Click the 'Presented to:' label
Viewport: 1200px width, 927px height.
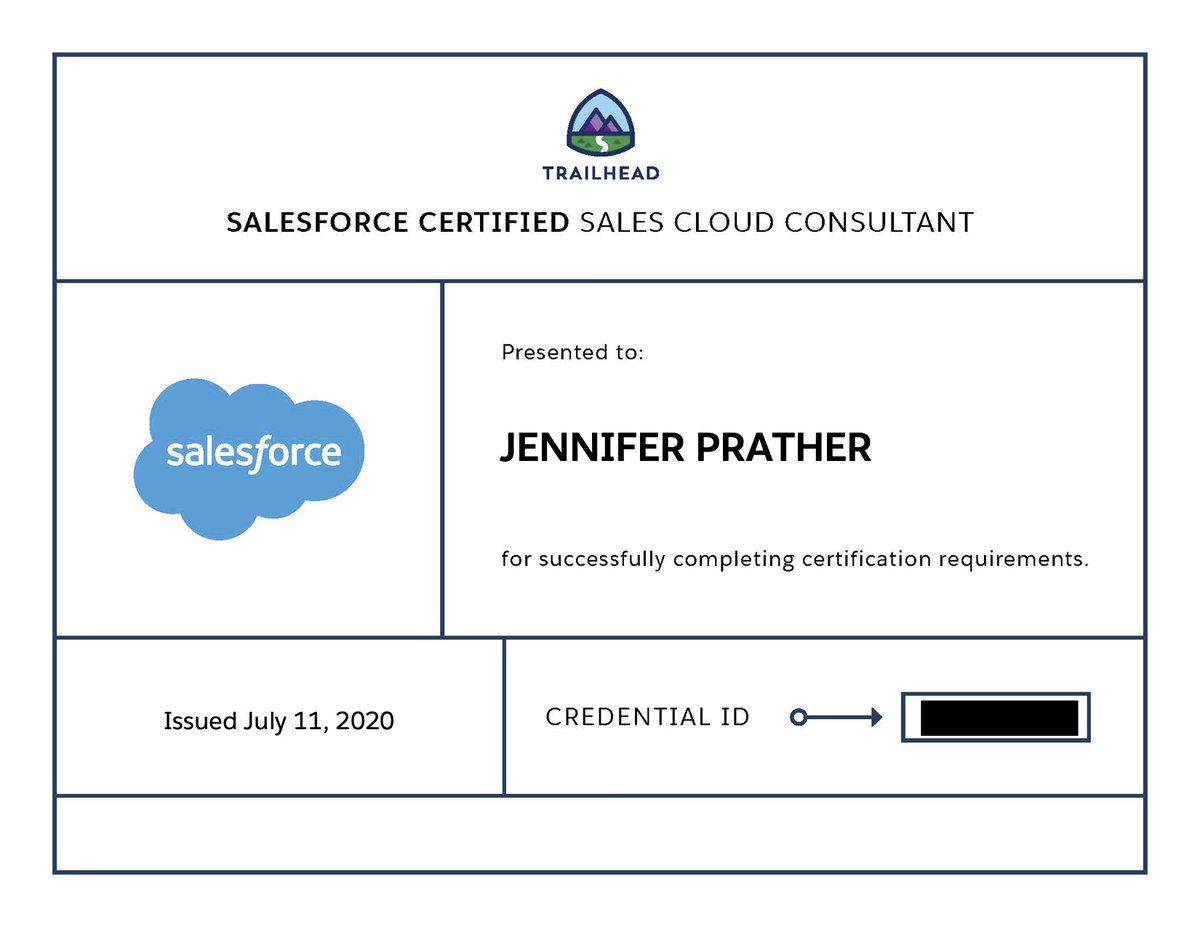point(573,352)
